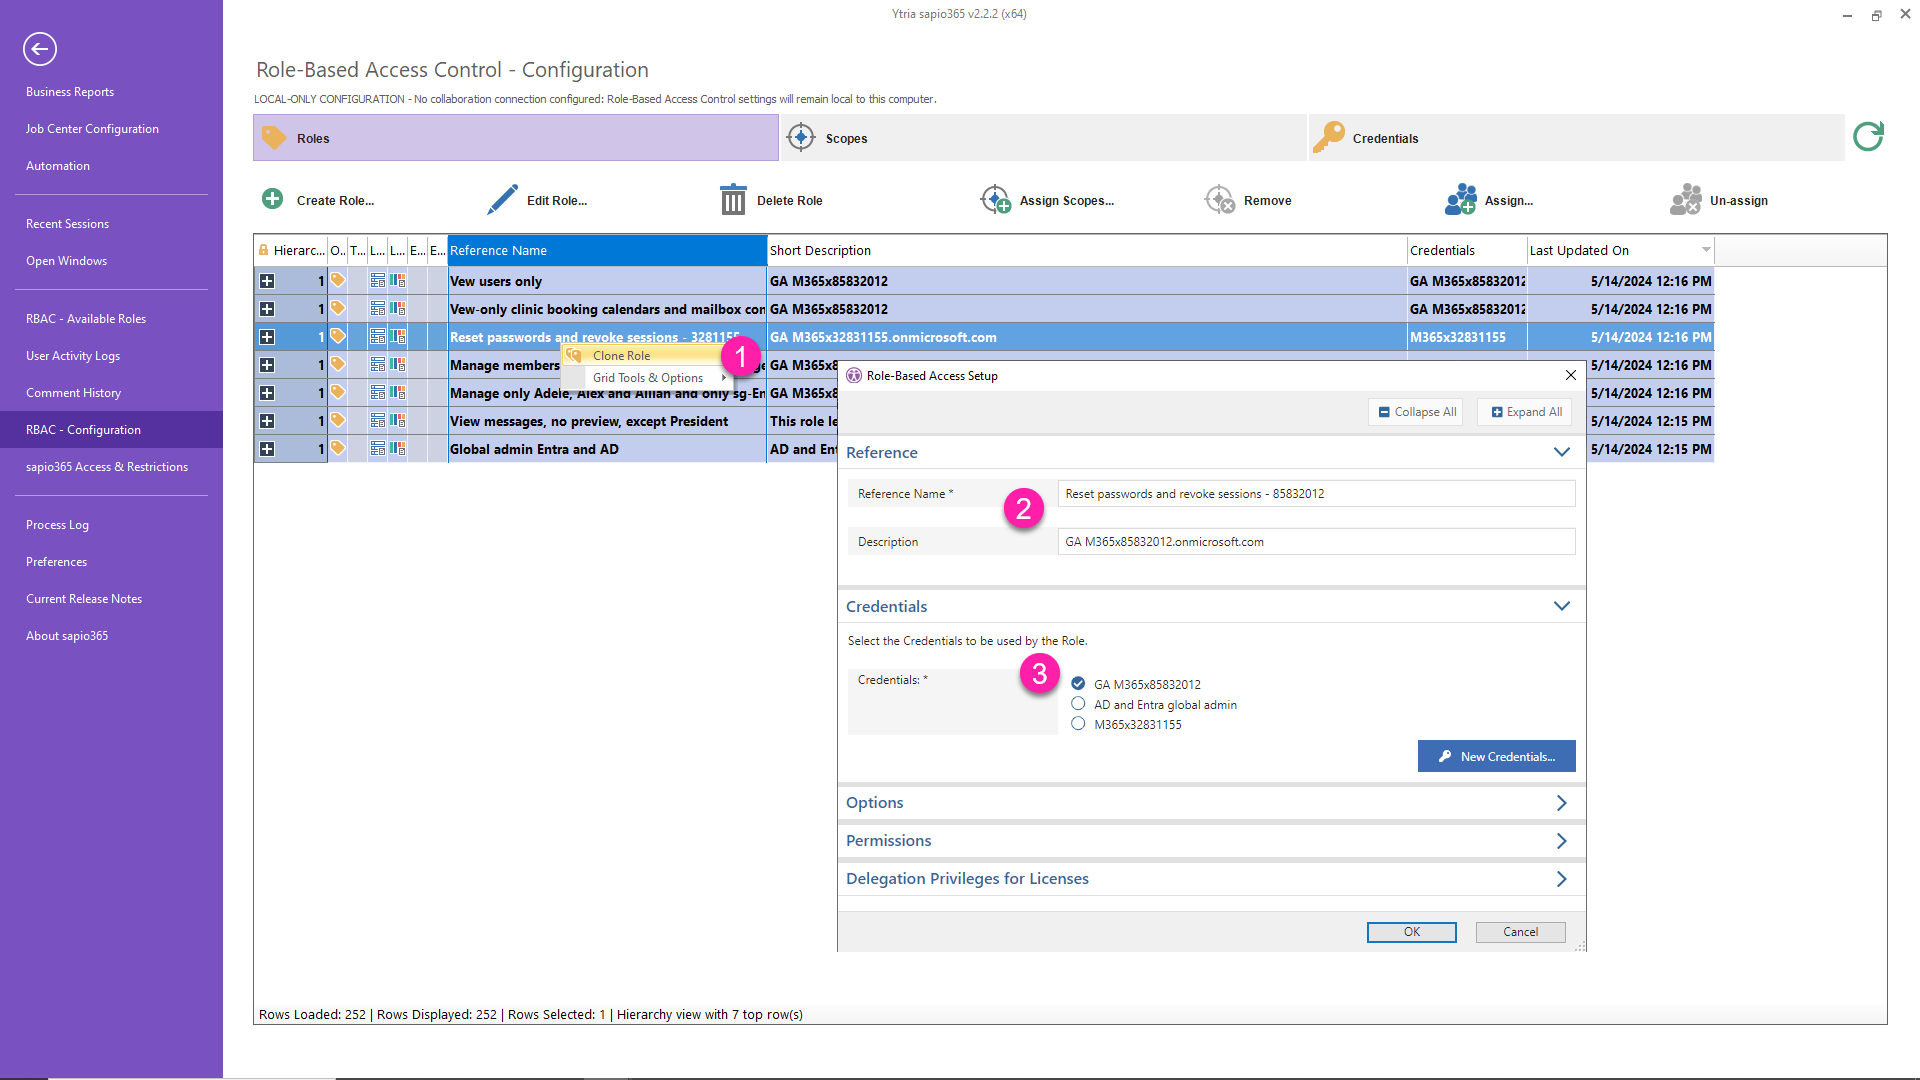Click the New Credentials button
The width and height of the screenshot is (1920, 1080).
click(1496, 756)
